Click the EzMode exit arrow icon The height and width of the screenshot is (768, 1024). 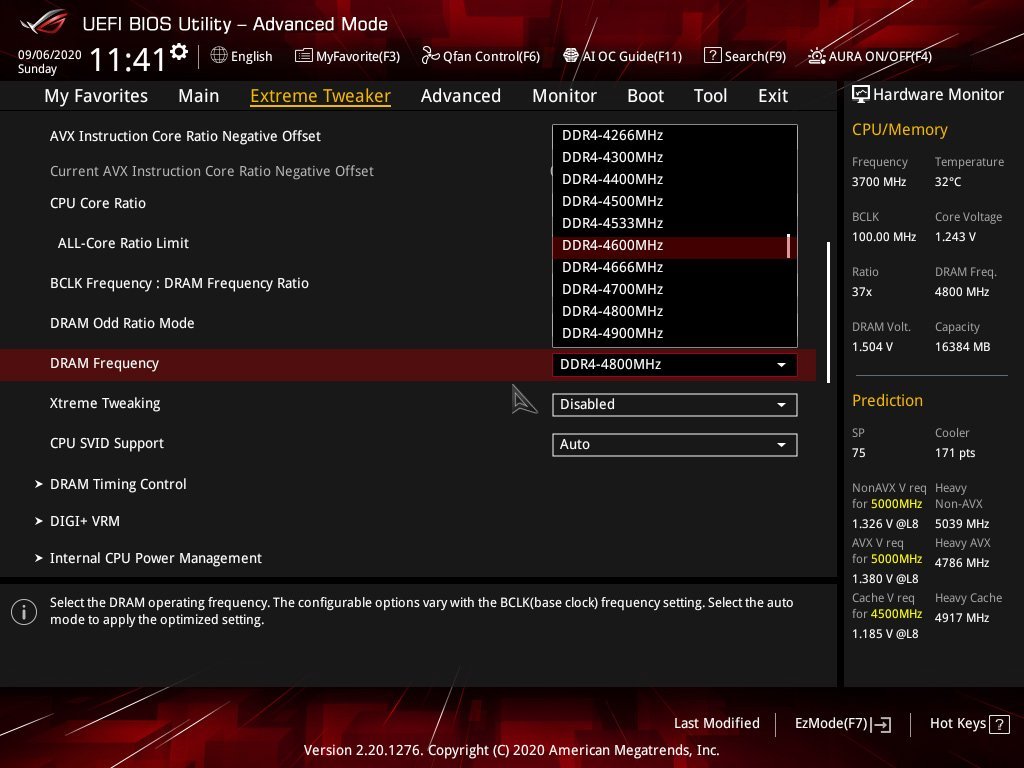click(880, 724)
